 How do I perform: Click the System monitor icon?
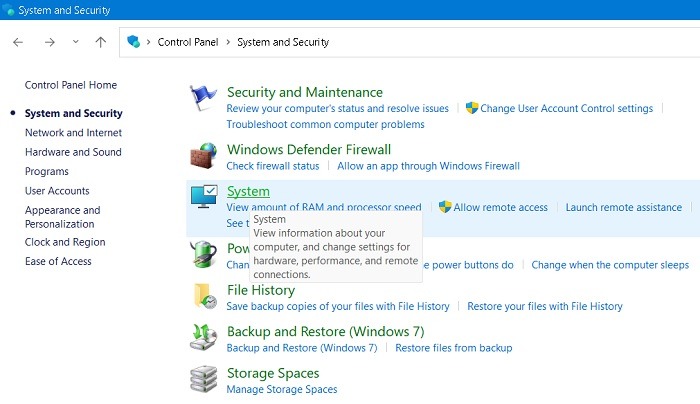204,198
